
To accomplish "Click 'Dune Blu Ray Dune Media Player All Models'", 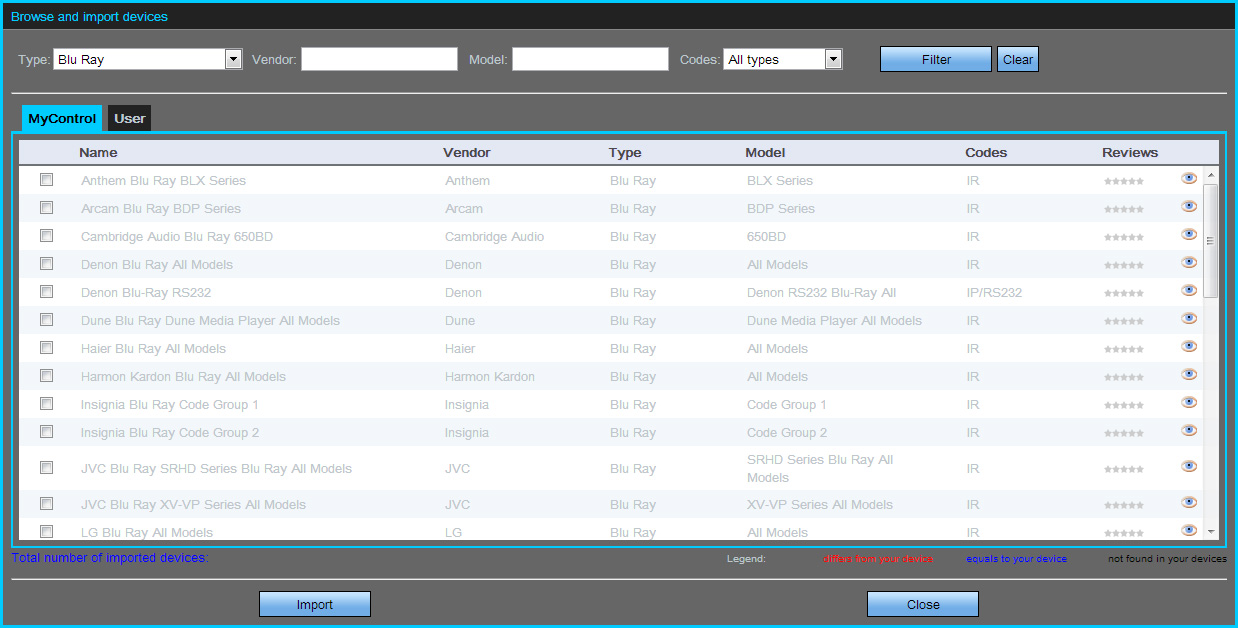I will [x=210, y=321].
